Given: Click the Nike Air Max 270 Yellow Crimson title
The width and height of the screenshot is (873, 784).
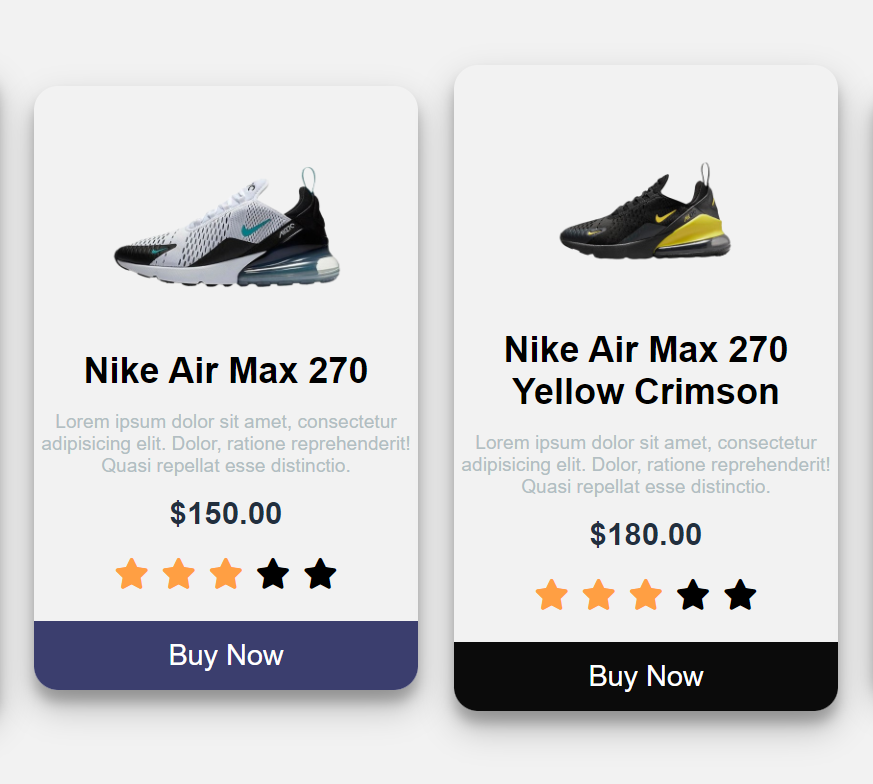Looking at the screenshot, I should click(x=646, y=370).
